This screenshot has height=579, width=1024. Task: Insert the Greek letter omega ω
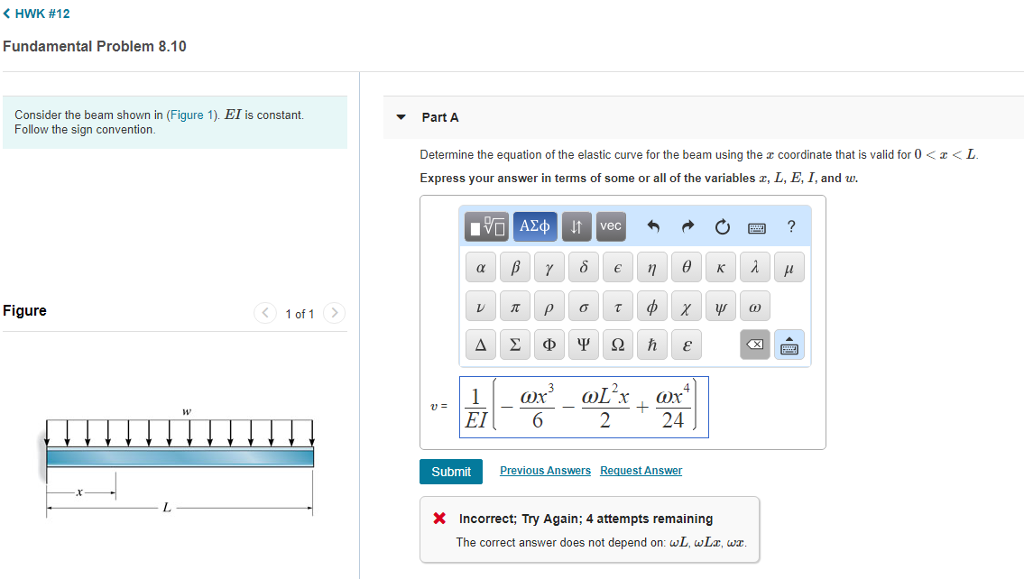click(755, 305)
